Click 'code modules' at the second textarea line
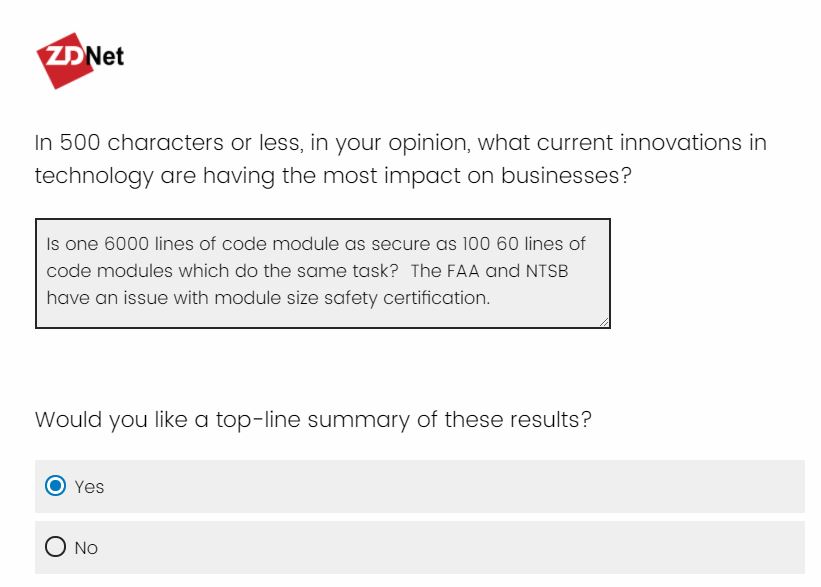Viewport: 821px width, 587px height. click(109, 271)
